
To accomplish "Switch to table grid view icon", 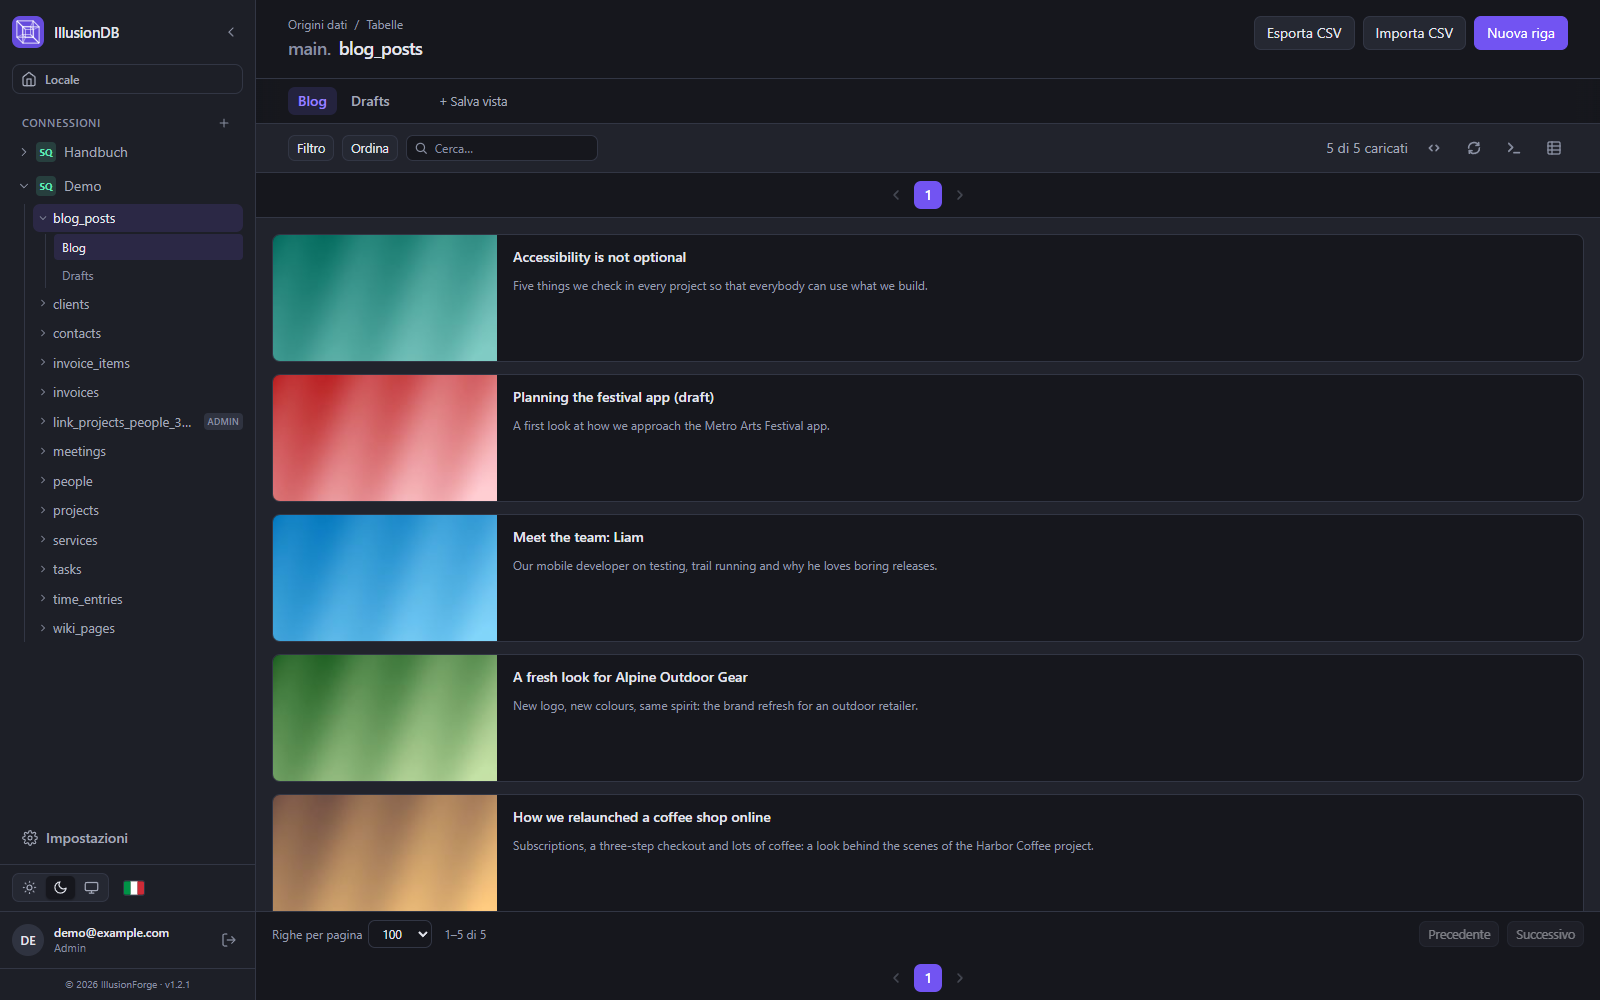I will tap(1554, 148).
